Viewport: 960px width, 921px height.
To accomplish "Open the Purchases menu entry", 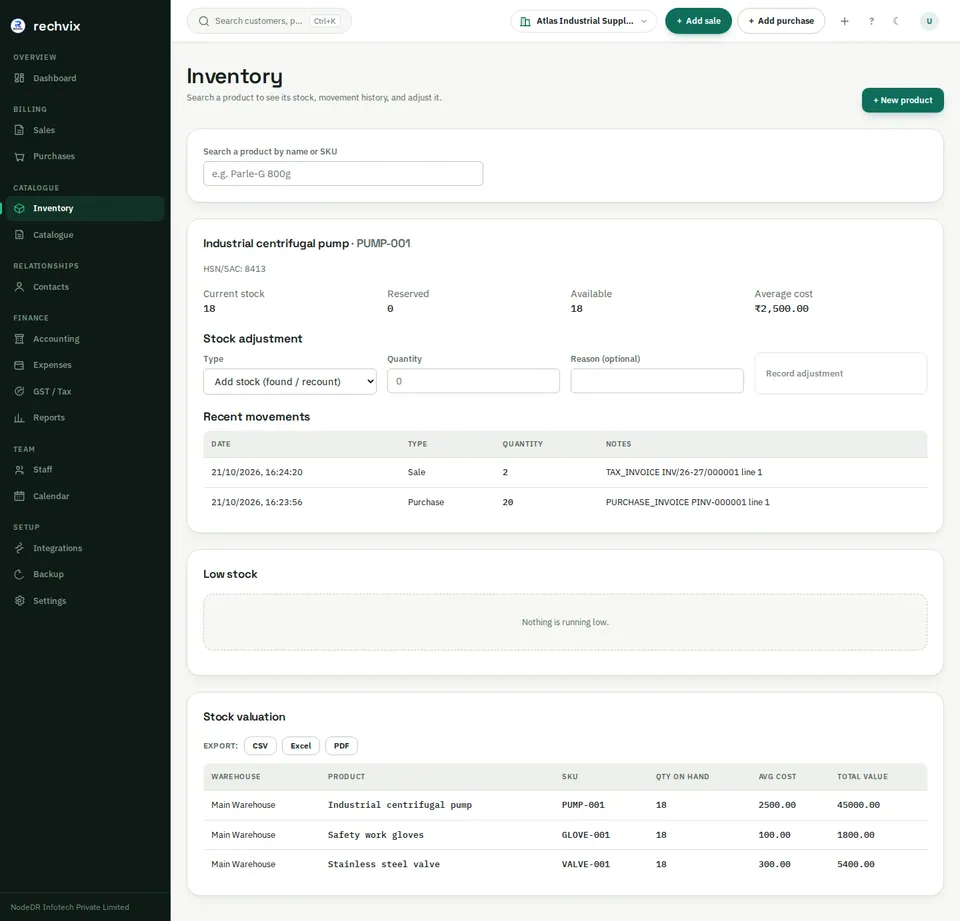I will (x=84, y=156).
